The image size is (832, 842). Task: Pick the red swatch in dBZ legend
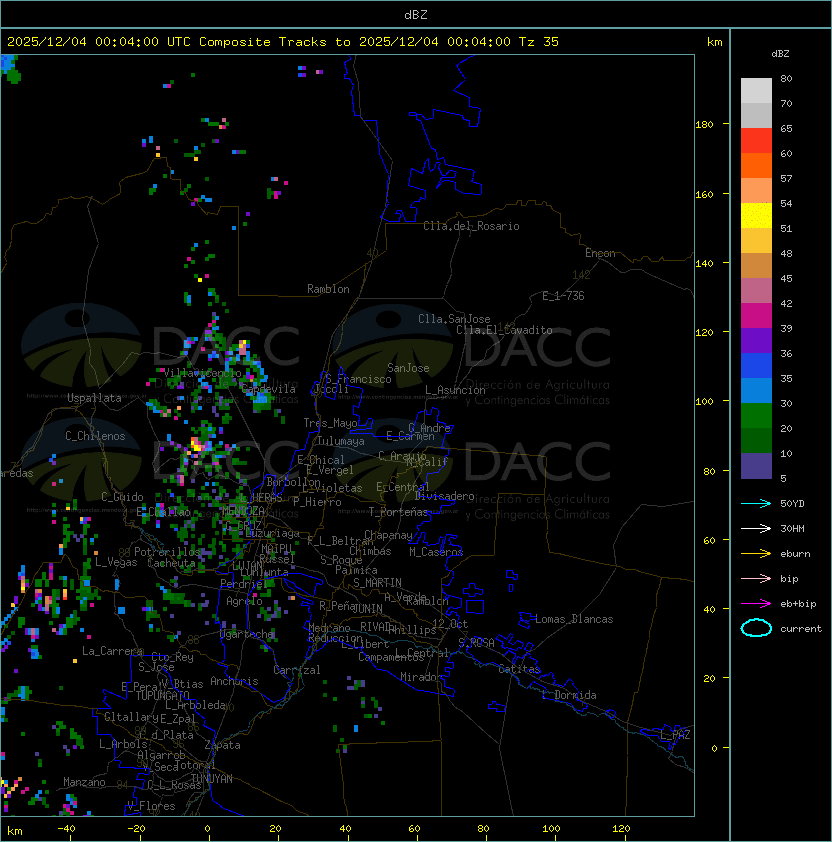tap(756, 141)
